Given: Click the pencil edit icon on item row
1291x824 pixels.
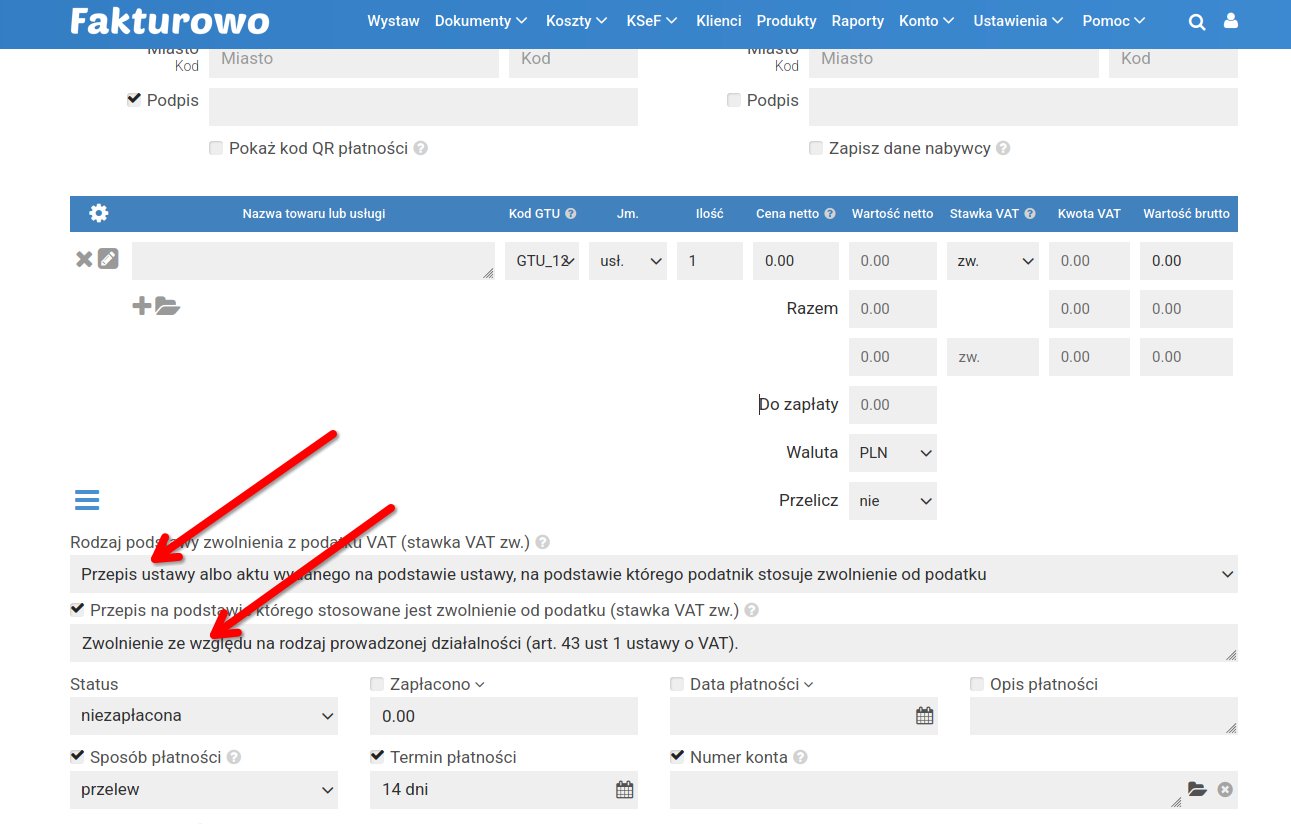Looking at the screenshot, I should coord(108,260).
